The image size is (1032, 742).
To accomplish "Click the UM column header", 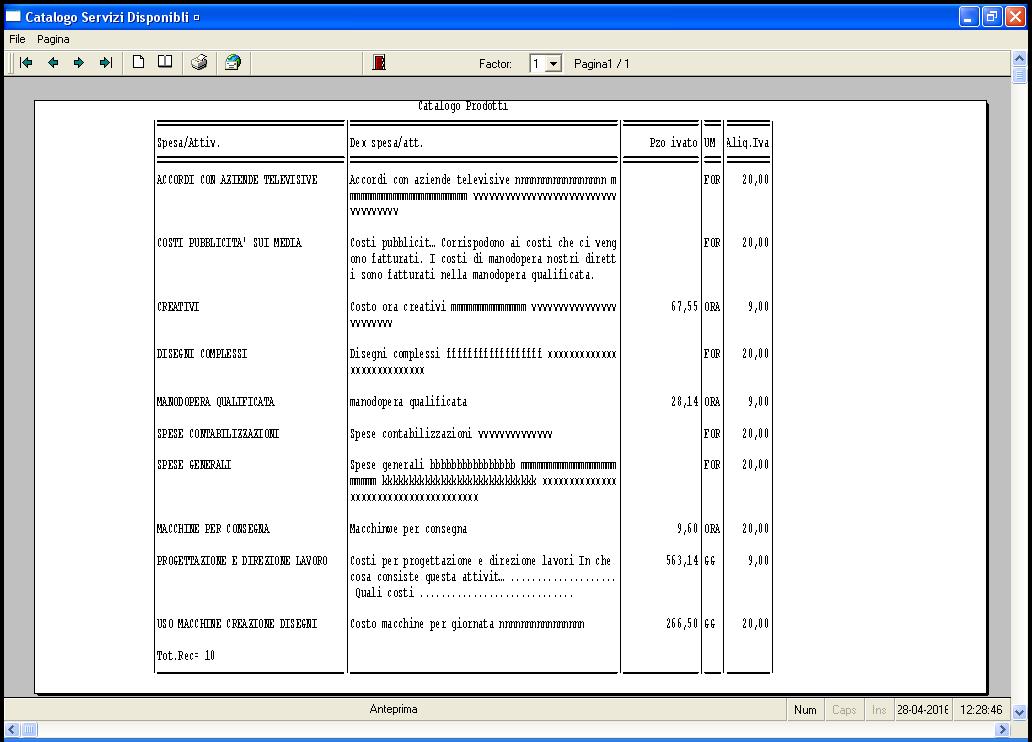I will pyautogui.click(x=710, y=143).
